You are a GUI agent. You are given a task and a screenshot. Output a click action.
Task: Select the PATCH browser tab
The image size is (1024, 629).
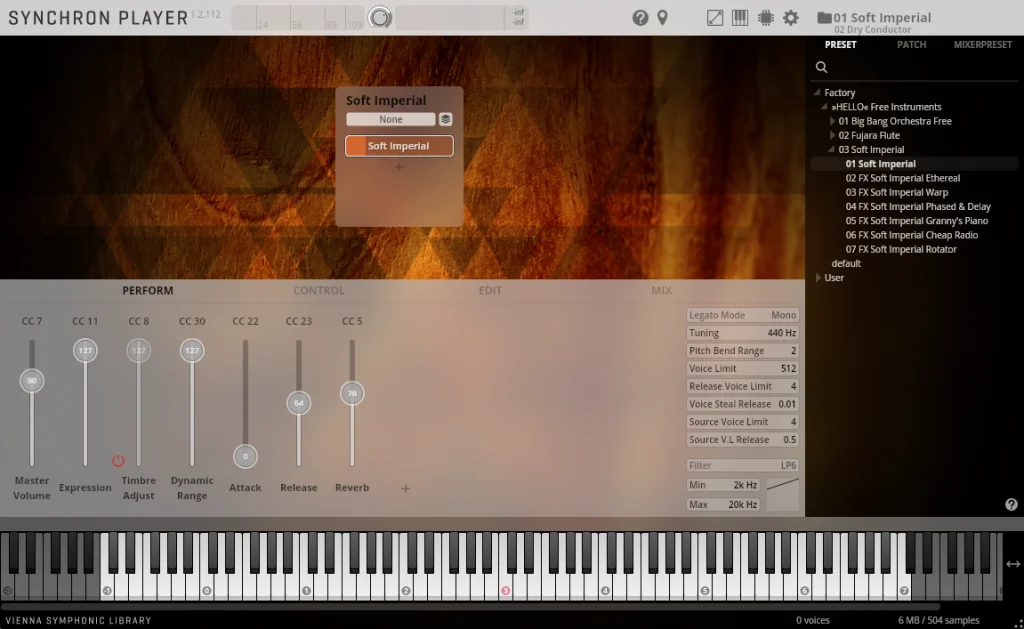pyautogui.click(x=911, y=44)
